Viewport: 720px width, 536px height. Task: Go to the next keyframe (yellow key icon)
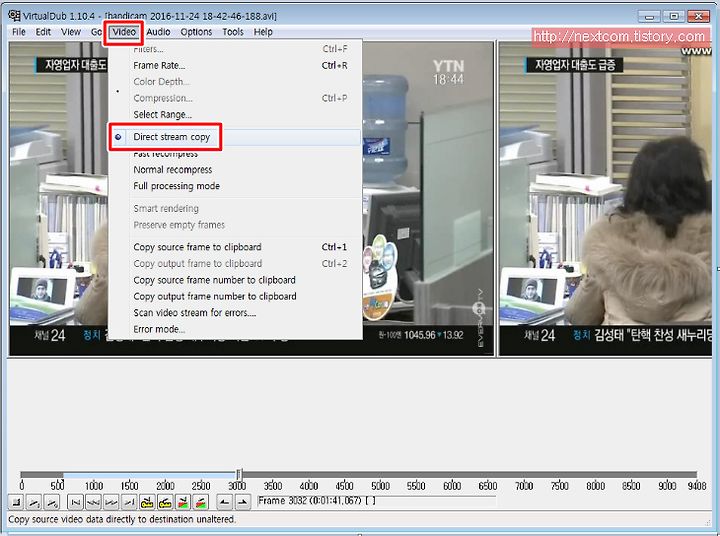click(x=165, y=502)
